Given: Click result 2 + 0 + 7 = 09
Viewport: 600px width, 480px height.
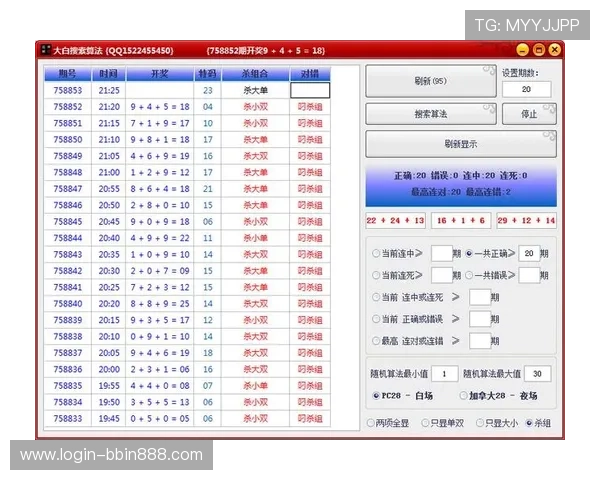Looking at the screenshot, I should 160,271.
